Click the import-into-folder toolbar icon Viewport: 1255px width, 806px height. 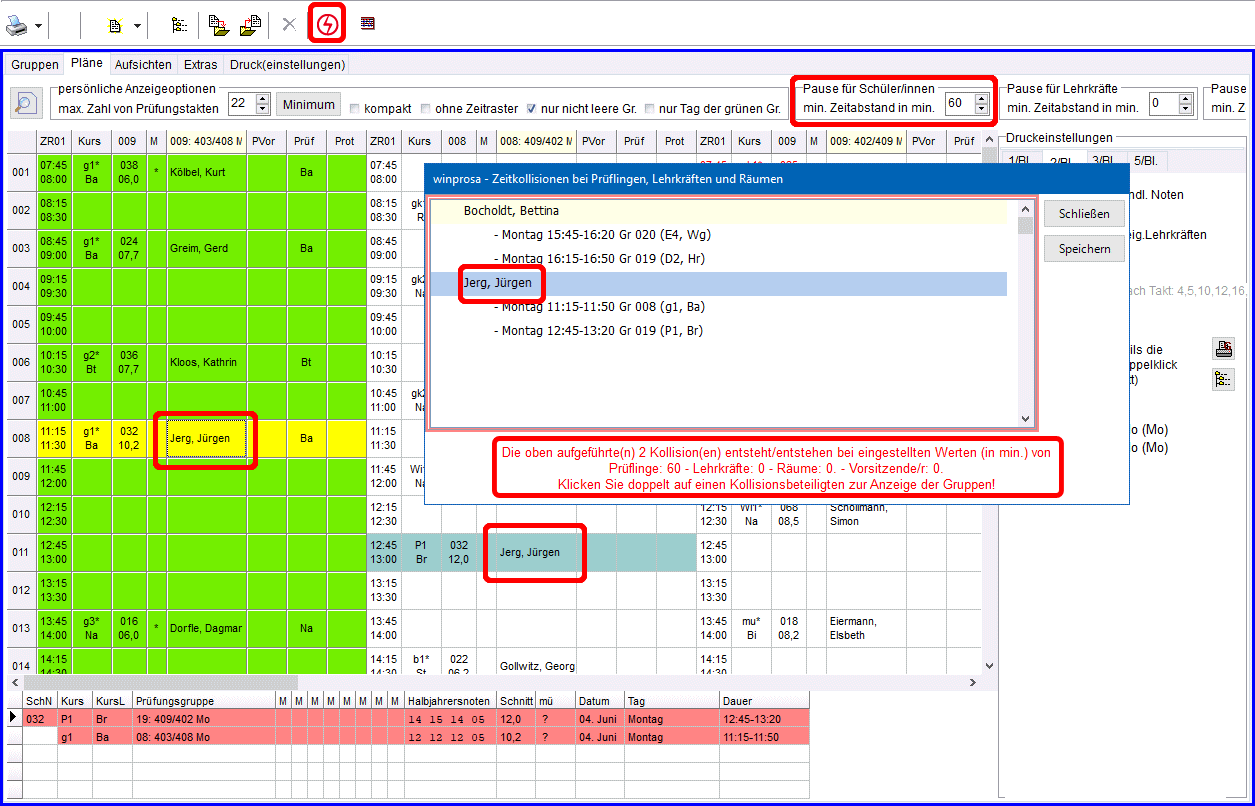click(219, 25)
